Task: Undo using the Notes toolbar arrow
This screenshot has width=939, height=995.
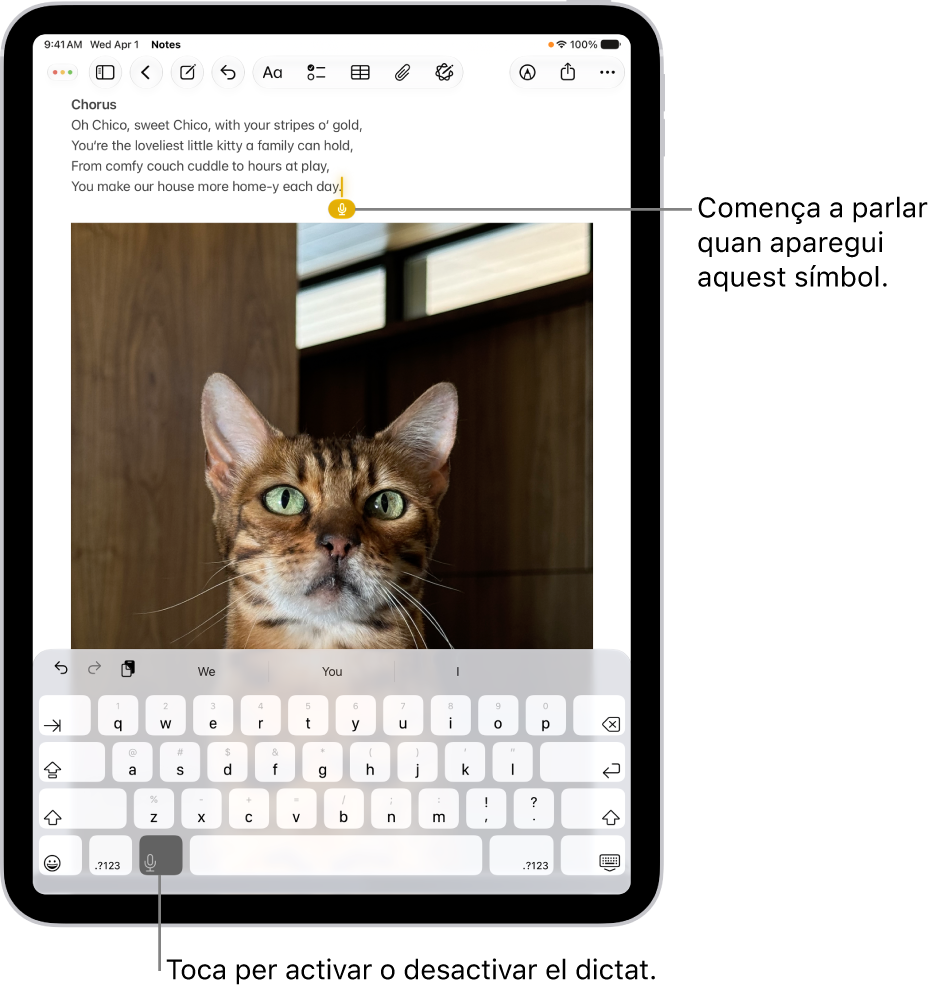Action: (x=228, y=73)
